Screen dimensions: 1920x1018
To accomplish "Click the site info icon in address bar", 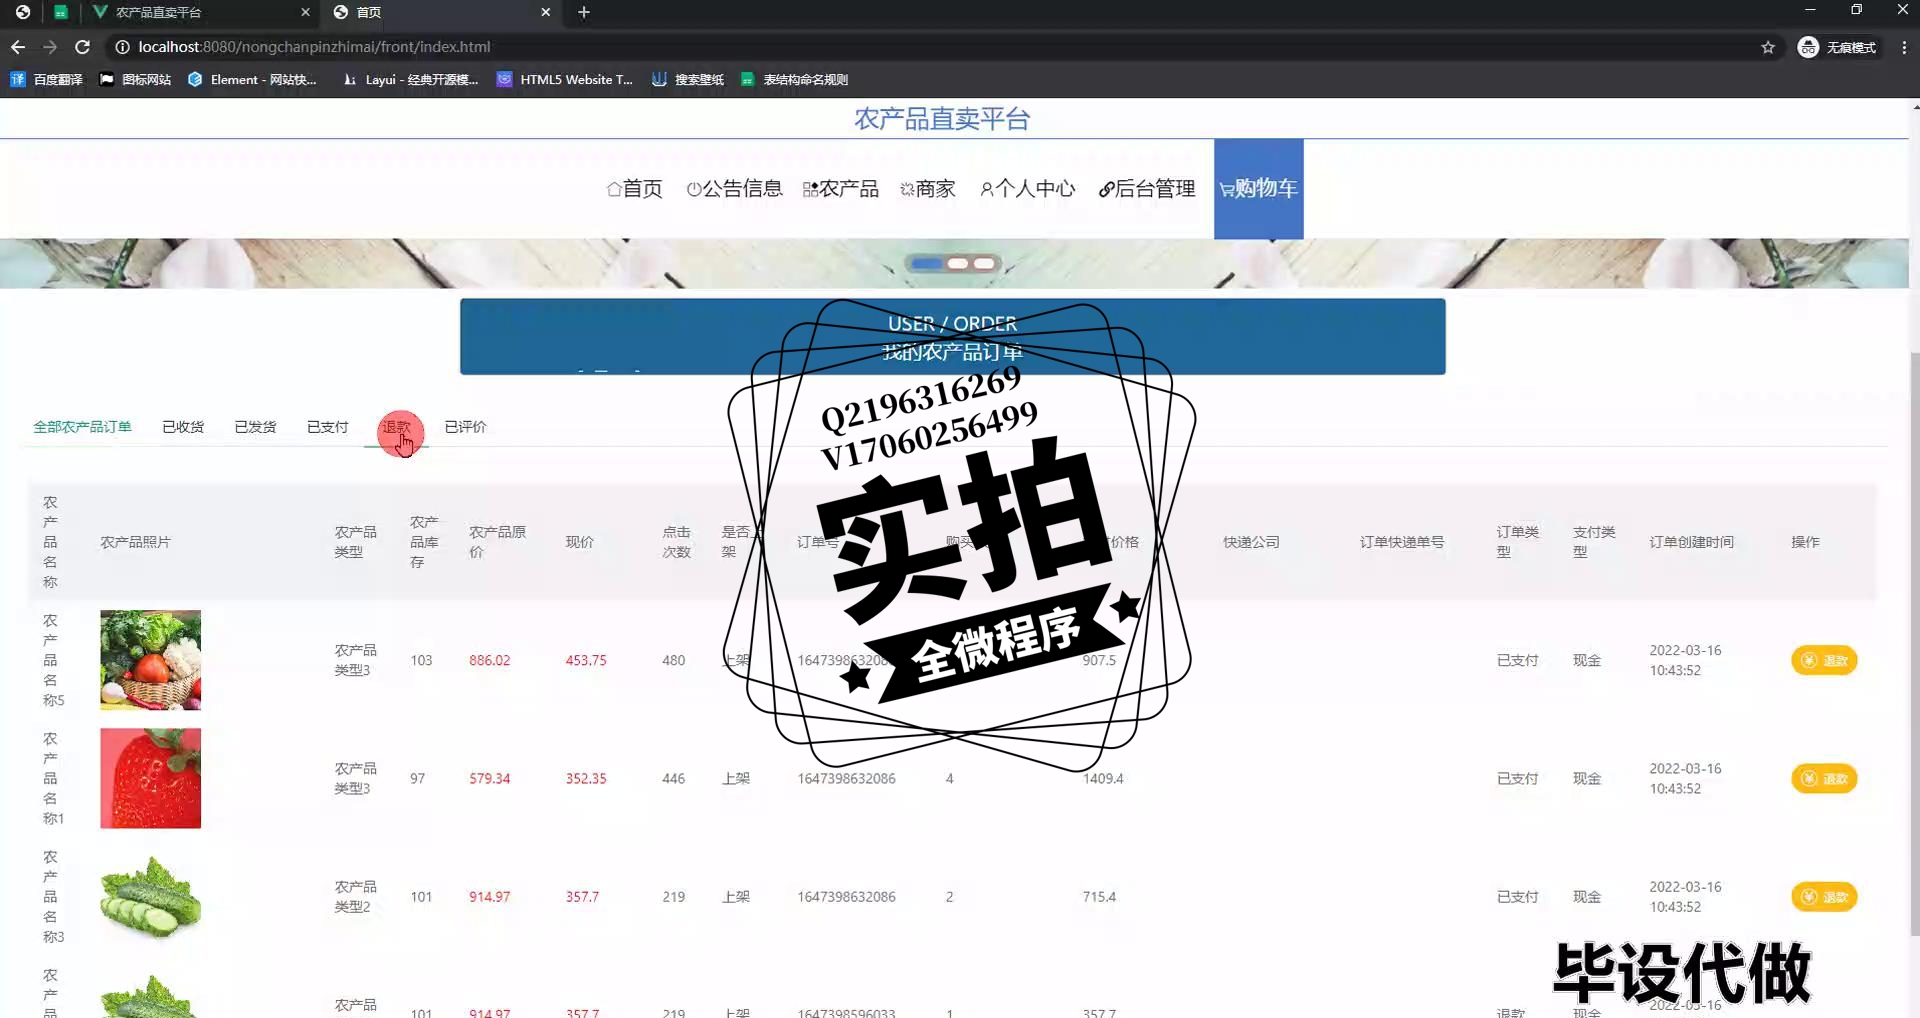I will tap(122, 47).
